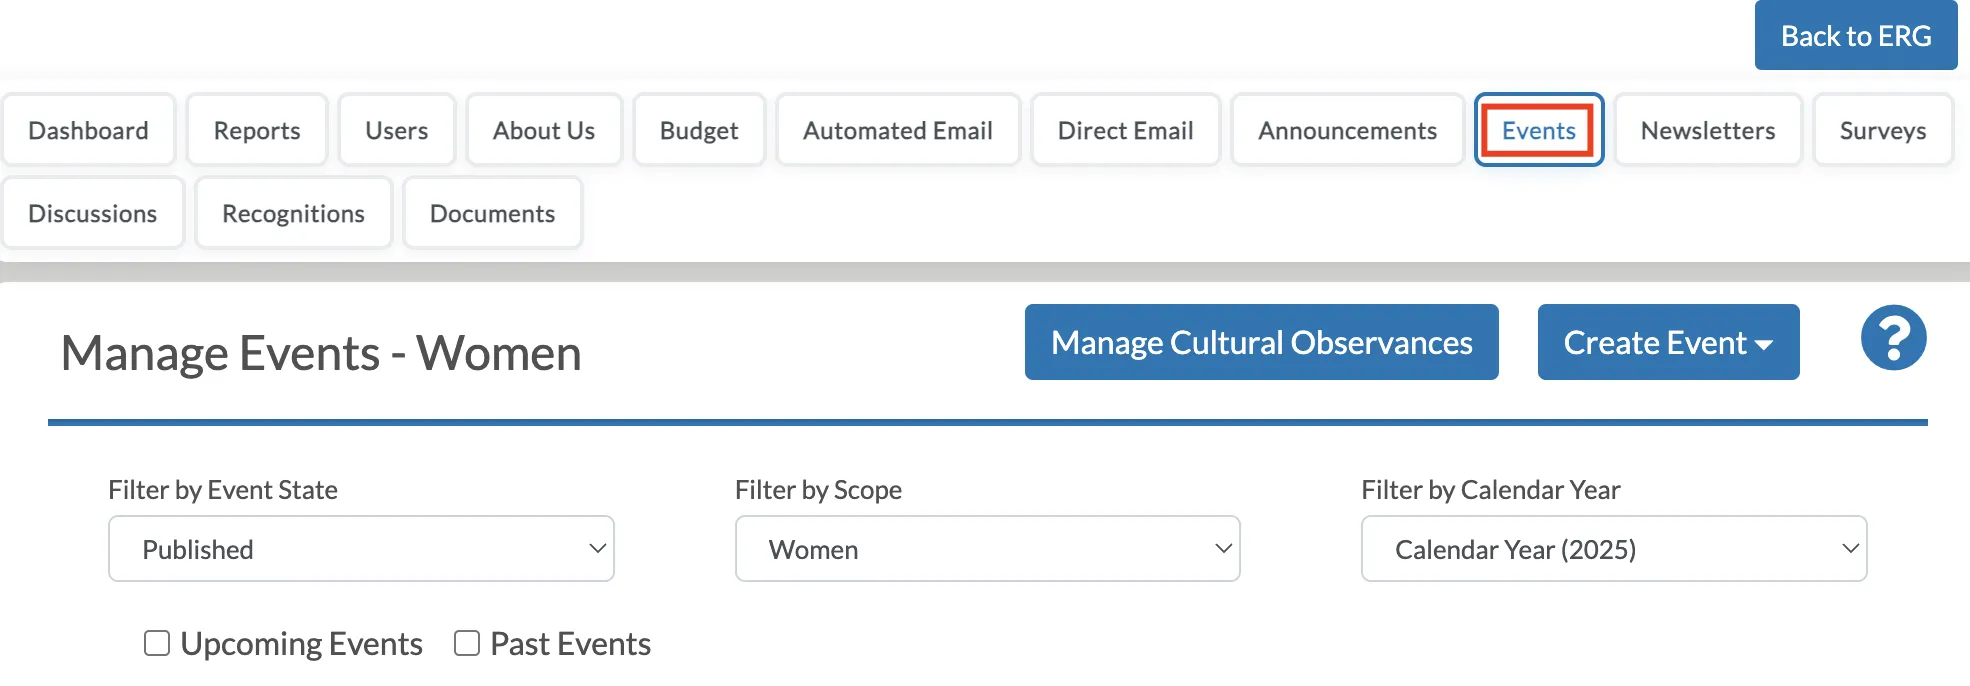Open the Reports tab
Viewport: 1970px width, 686px height.
[257, 130]
